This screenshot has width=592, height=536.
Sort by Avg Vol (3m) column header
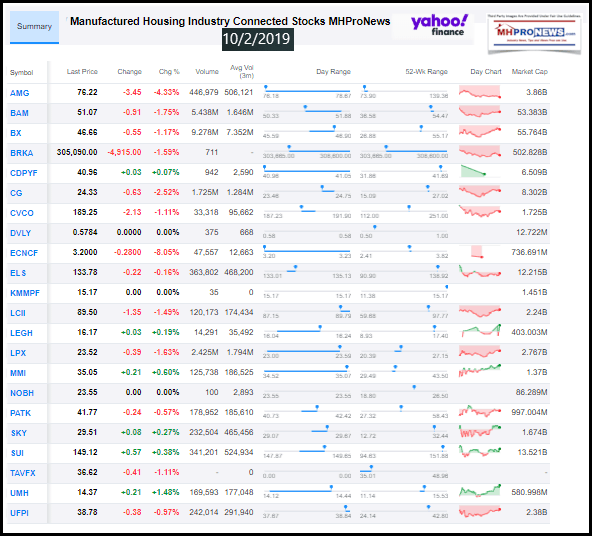click(x=242, y=71)
